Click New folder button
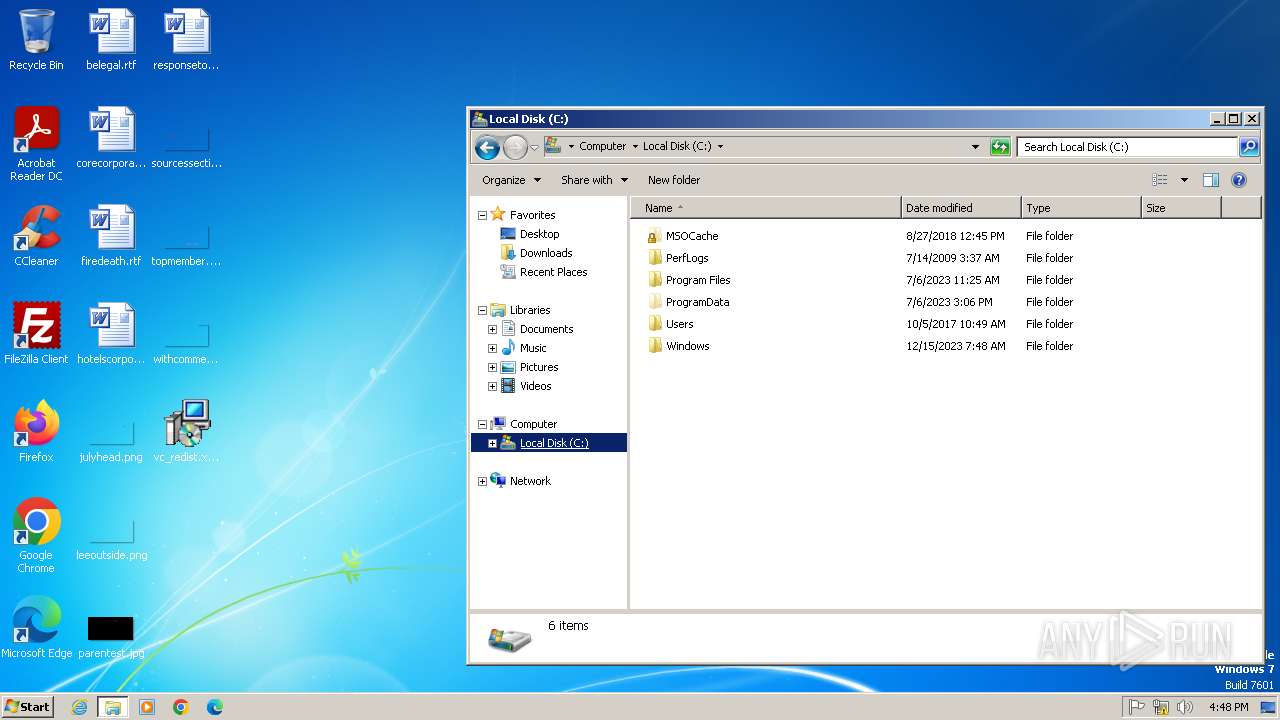This screenshot has width=1280, height=720. [674, 180]
